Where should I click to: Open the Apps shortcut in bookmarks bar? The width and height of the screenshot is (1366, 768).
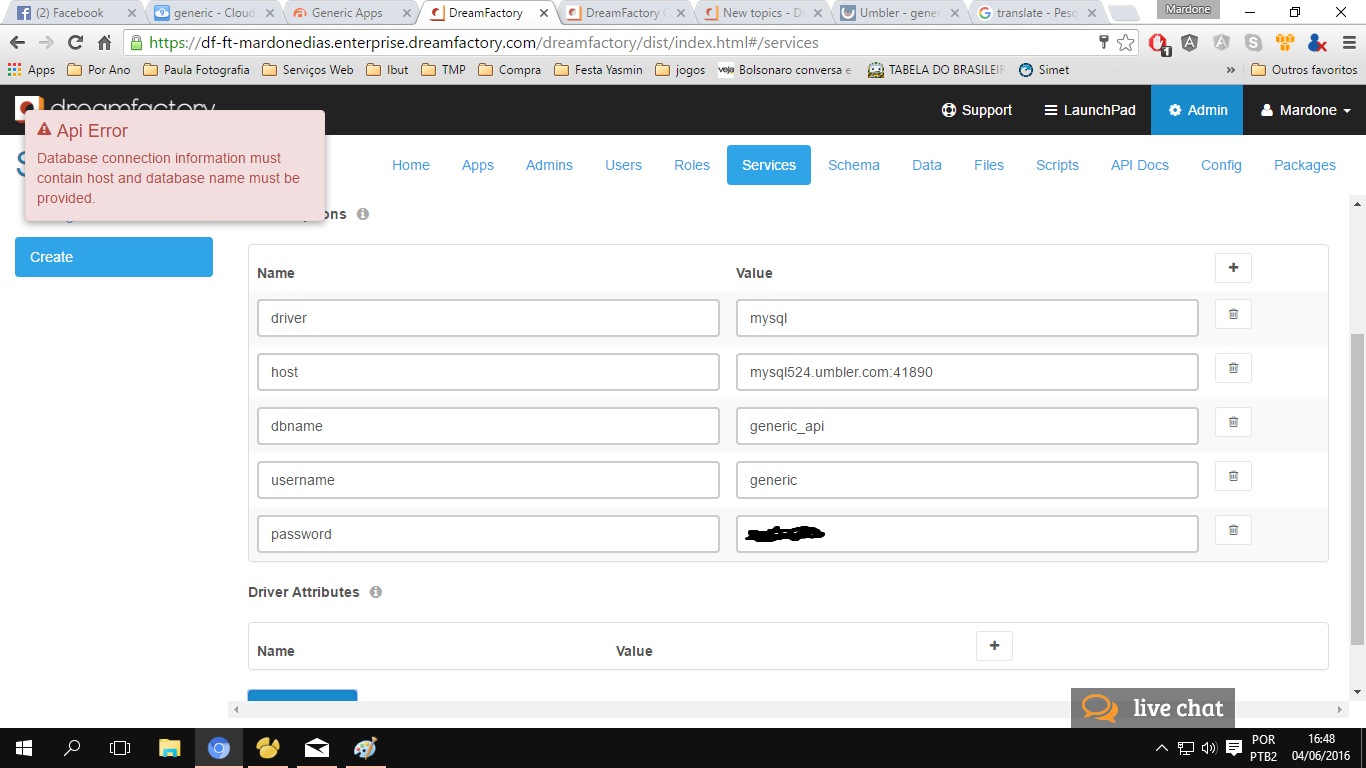(x=31, y=70)
